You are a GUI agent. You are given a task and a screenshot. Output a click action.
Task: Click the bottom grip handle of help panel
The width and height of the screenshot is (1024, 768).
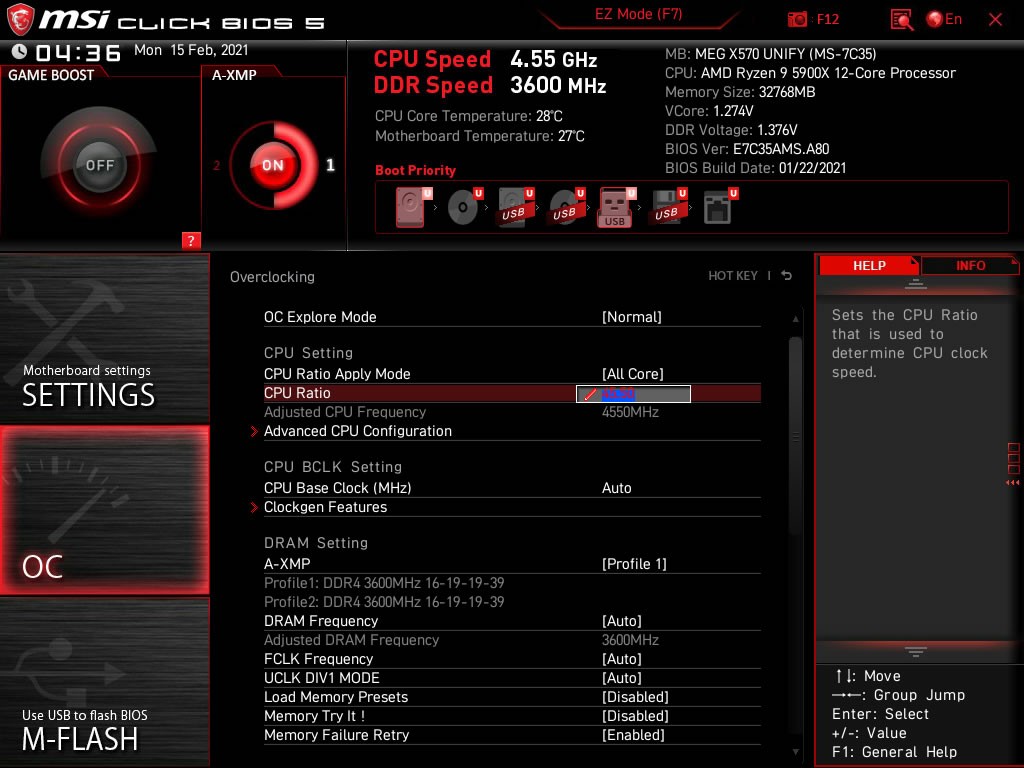click(916, 652)
